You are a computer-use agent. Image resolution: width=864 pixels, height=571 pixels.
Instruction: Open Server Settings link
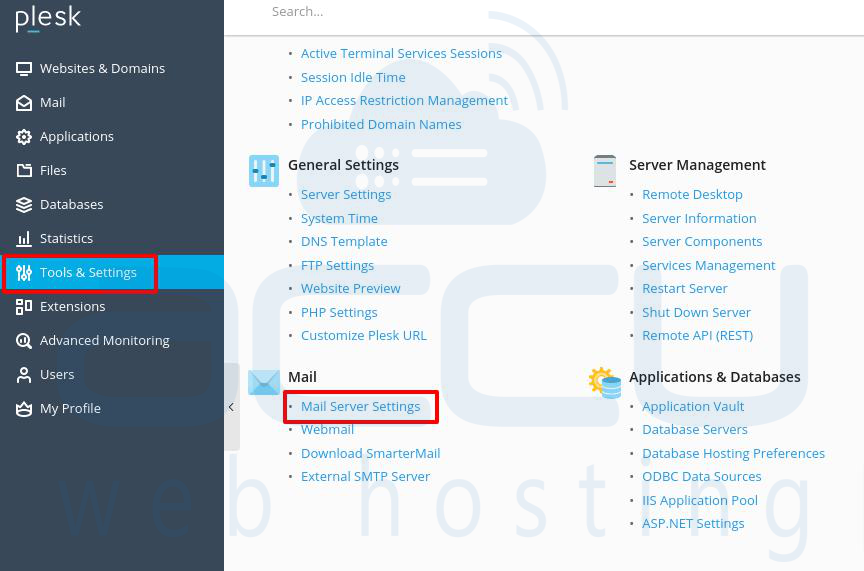click(x=346, y=195)
